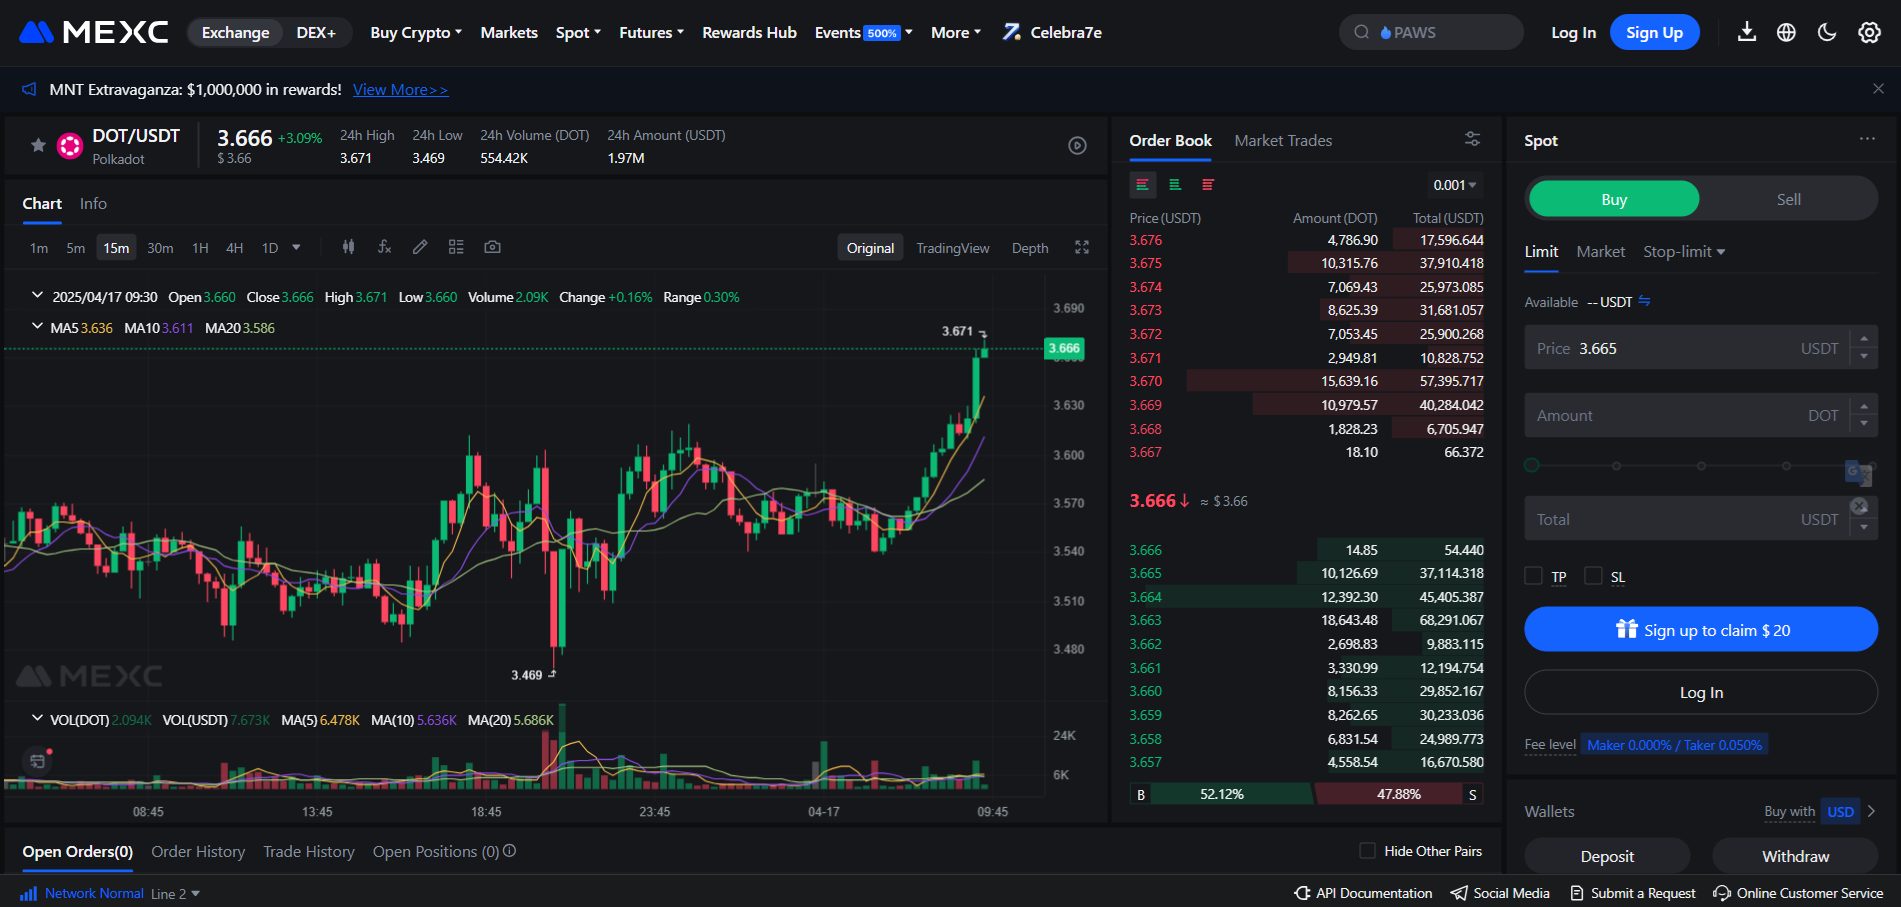
Task: Expand chart to fullscreen
Action: click(x=1082, y=247)
